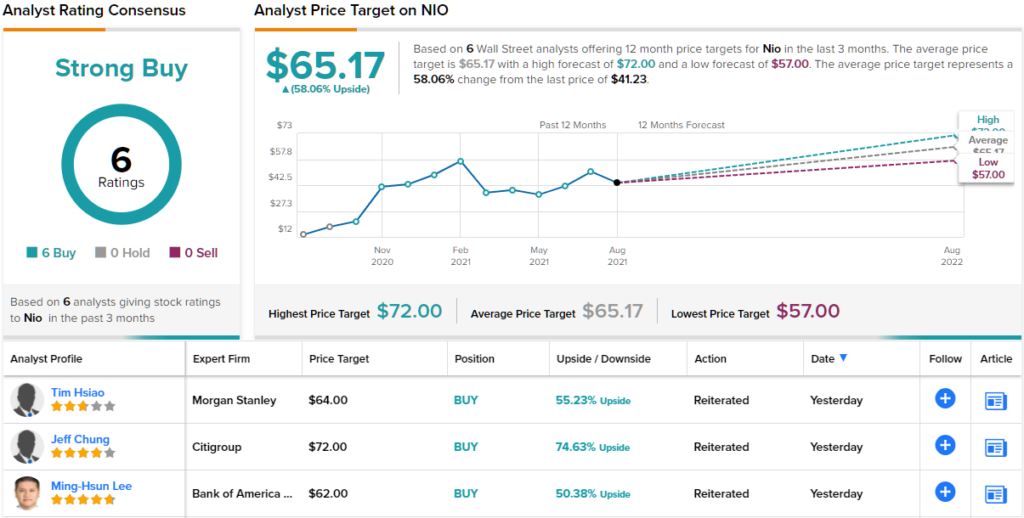Screen dimensions: 1024x518
Task: Open article icon for Morgan Stanley rating
Action: coord(996,400)
